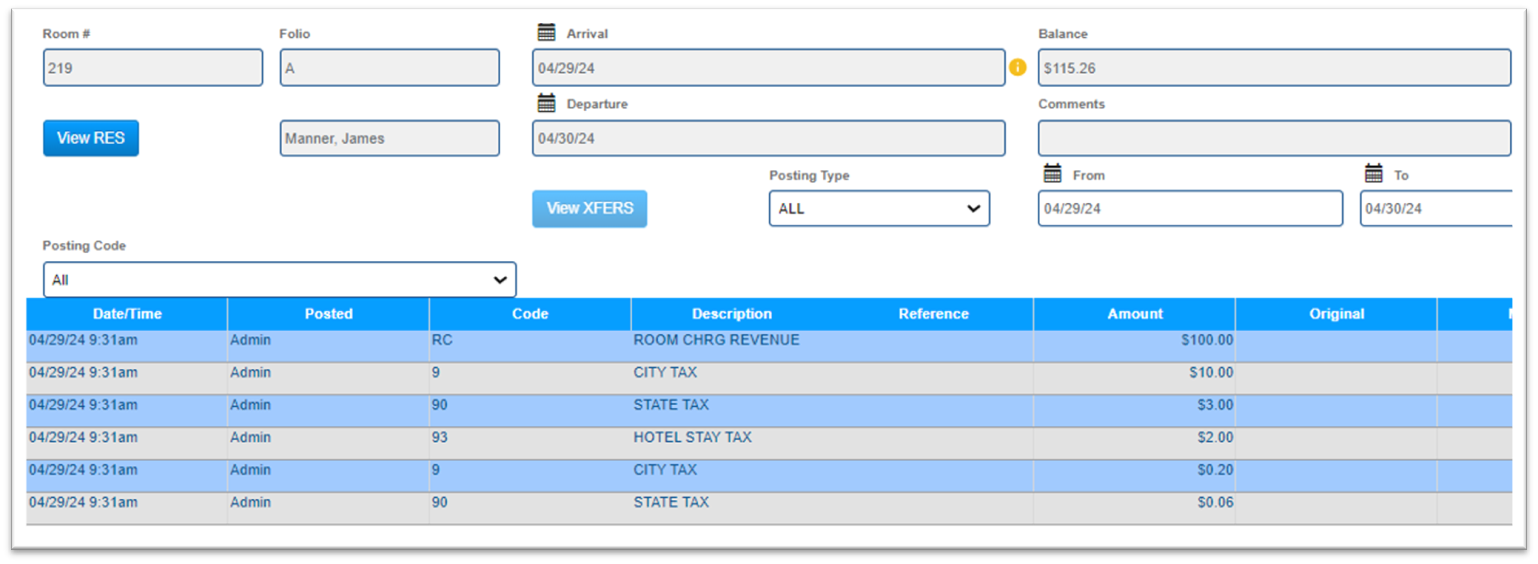Edit the From date field

point(1190,209)
